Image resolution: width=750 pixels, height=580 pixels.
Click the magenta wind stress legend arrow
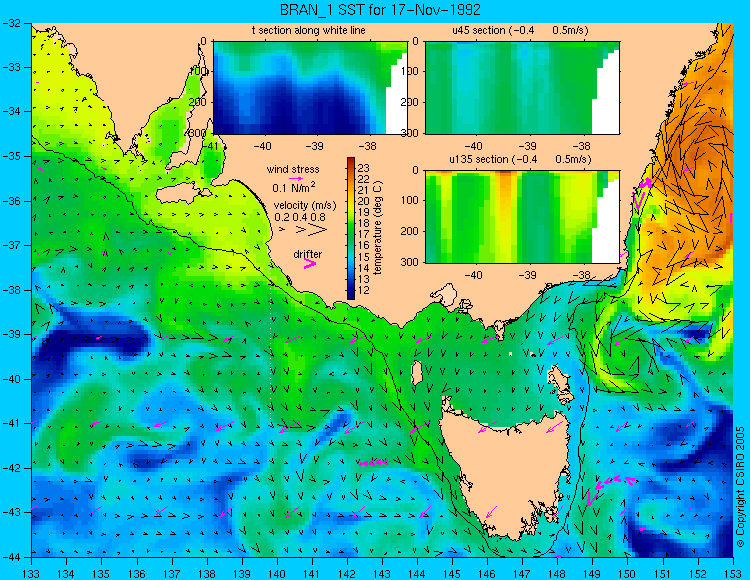pos(296,179)
